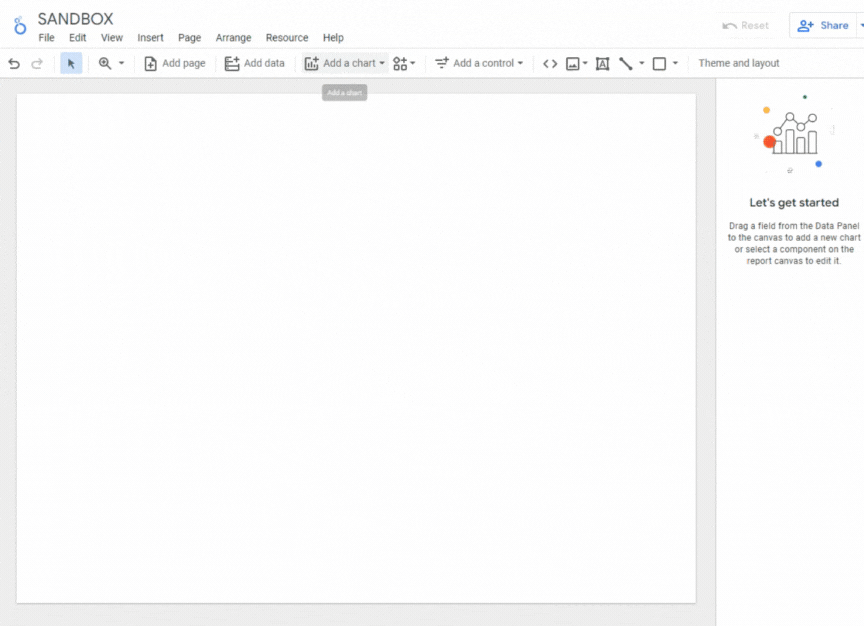Share the report
This screenshot has height=626, width=864.
coord(823,26)
